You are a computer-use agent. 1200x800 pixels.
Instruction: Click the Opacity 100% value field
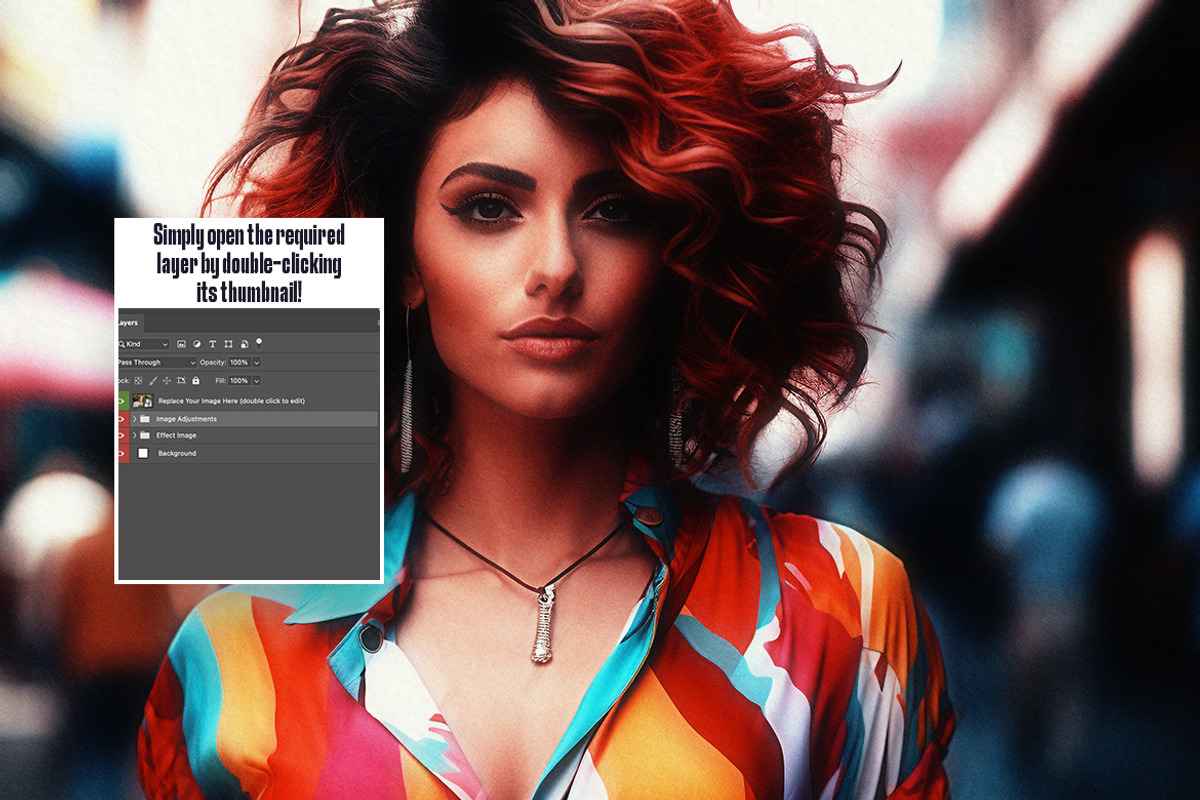click(239, 363)
